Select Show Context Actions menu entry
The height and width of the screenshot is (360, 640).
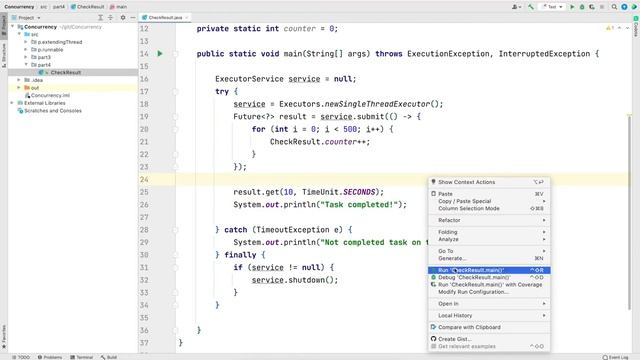tap(489, 182)
